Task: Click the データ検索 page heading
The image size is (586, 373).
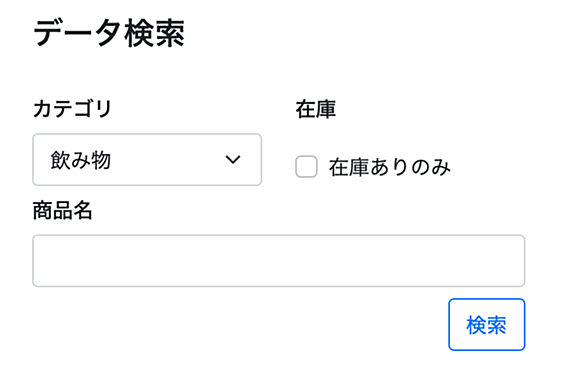Action: pos(109,34)
